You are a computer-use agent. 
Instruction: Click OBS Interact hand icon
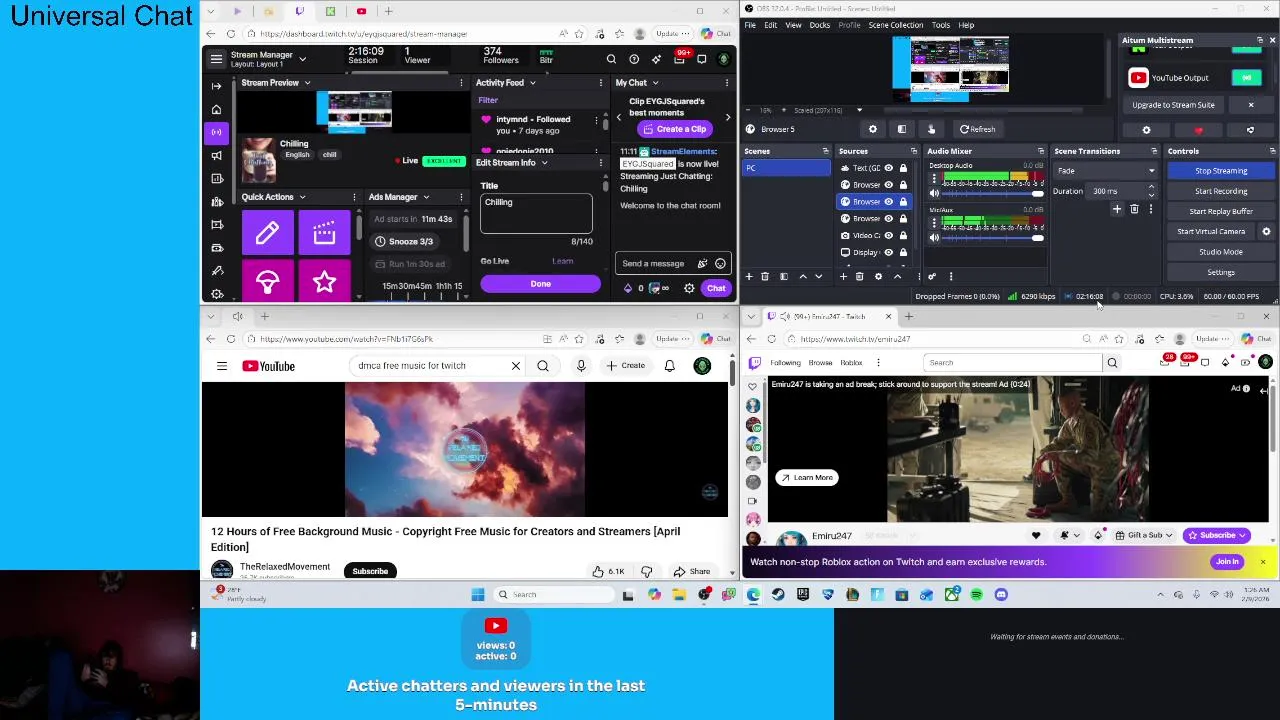[x=931, y=129]
